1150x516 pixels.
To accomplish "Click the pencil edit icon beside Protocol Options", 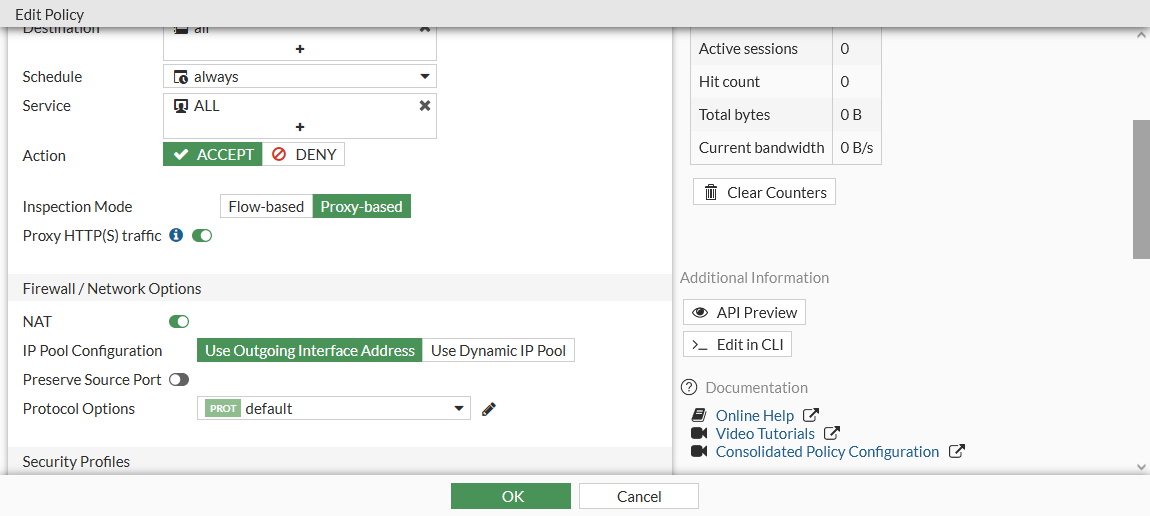I will click(x=489, y=409).
